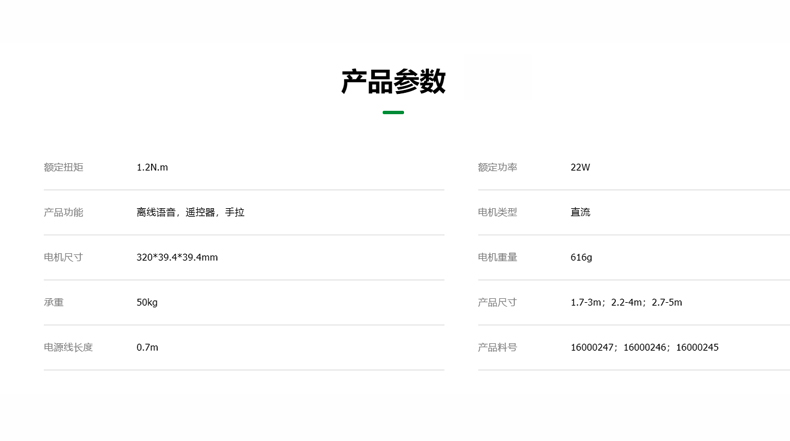Select the 电源线长度 label

(x=68, y=348)
